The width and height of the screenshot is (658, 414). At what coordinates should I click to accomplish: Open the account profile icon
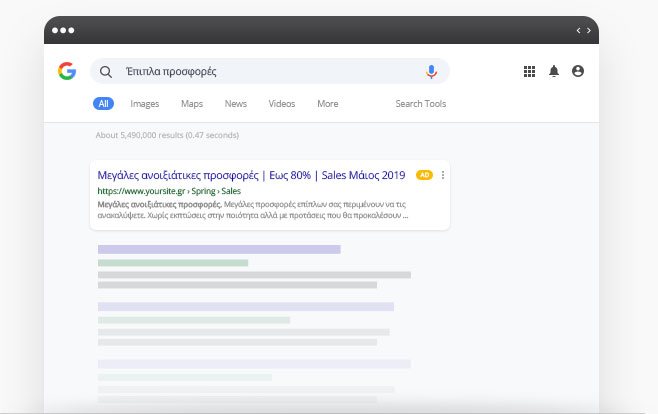click(x=578, y=72)
